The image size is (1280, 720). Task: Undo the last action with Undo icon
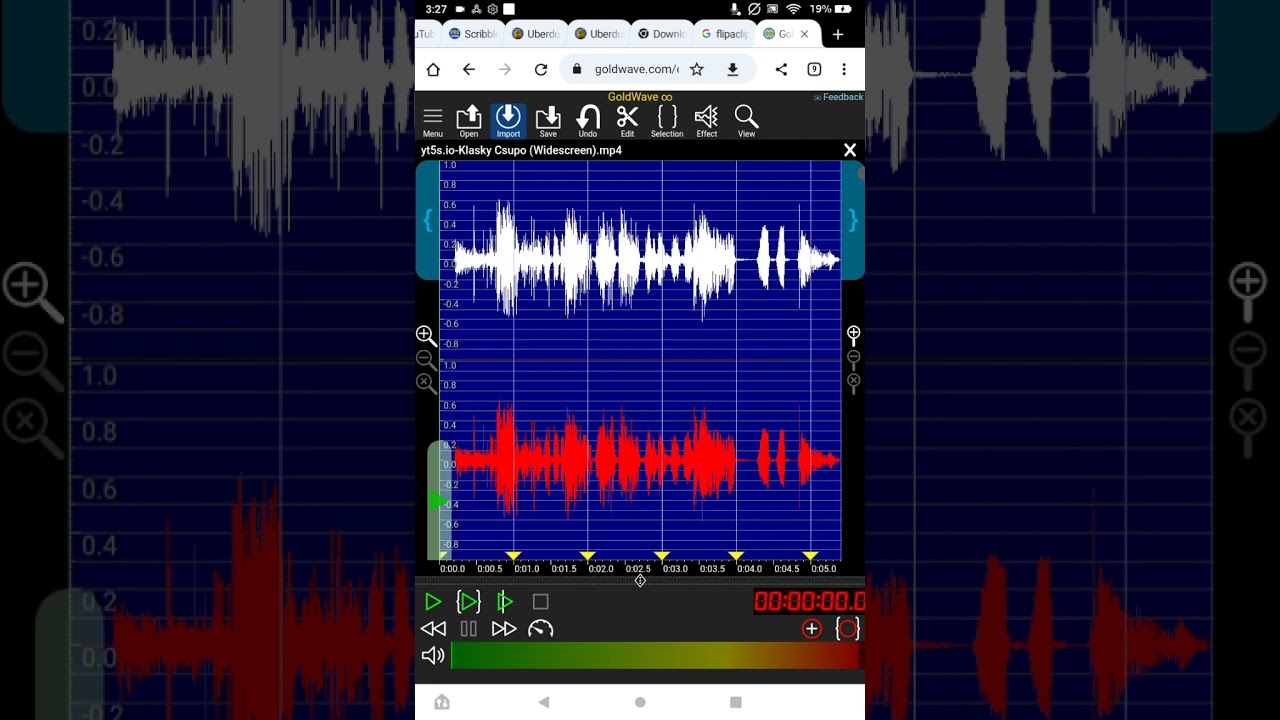tap(588, 121)
